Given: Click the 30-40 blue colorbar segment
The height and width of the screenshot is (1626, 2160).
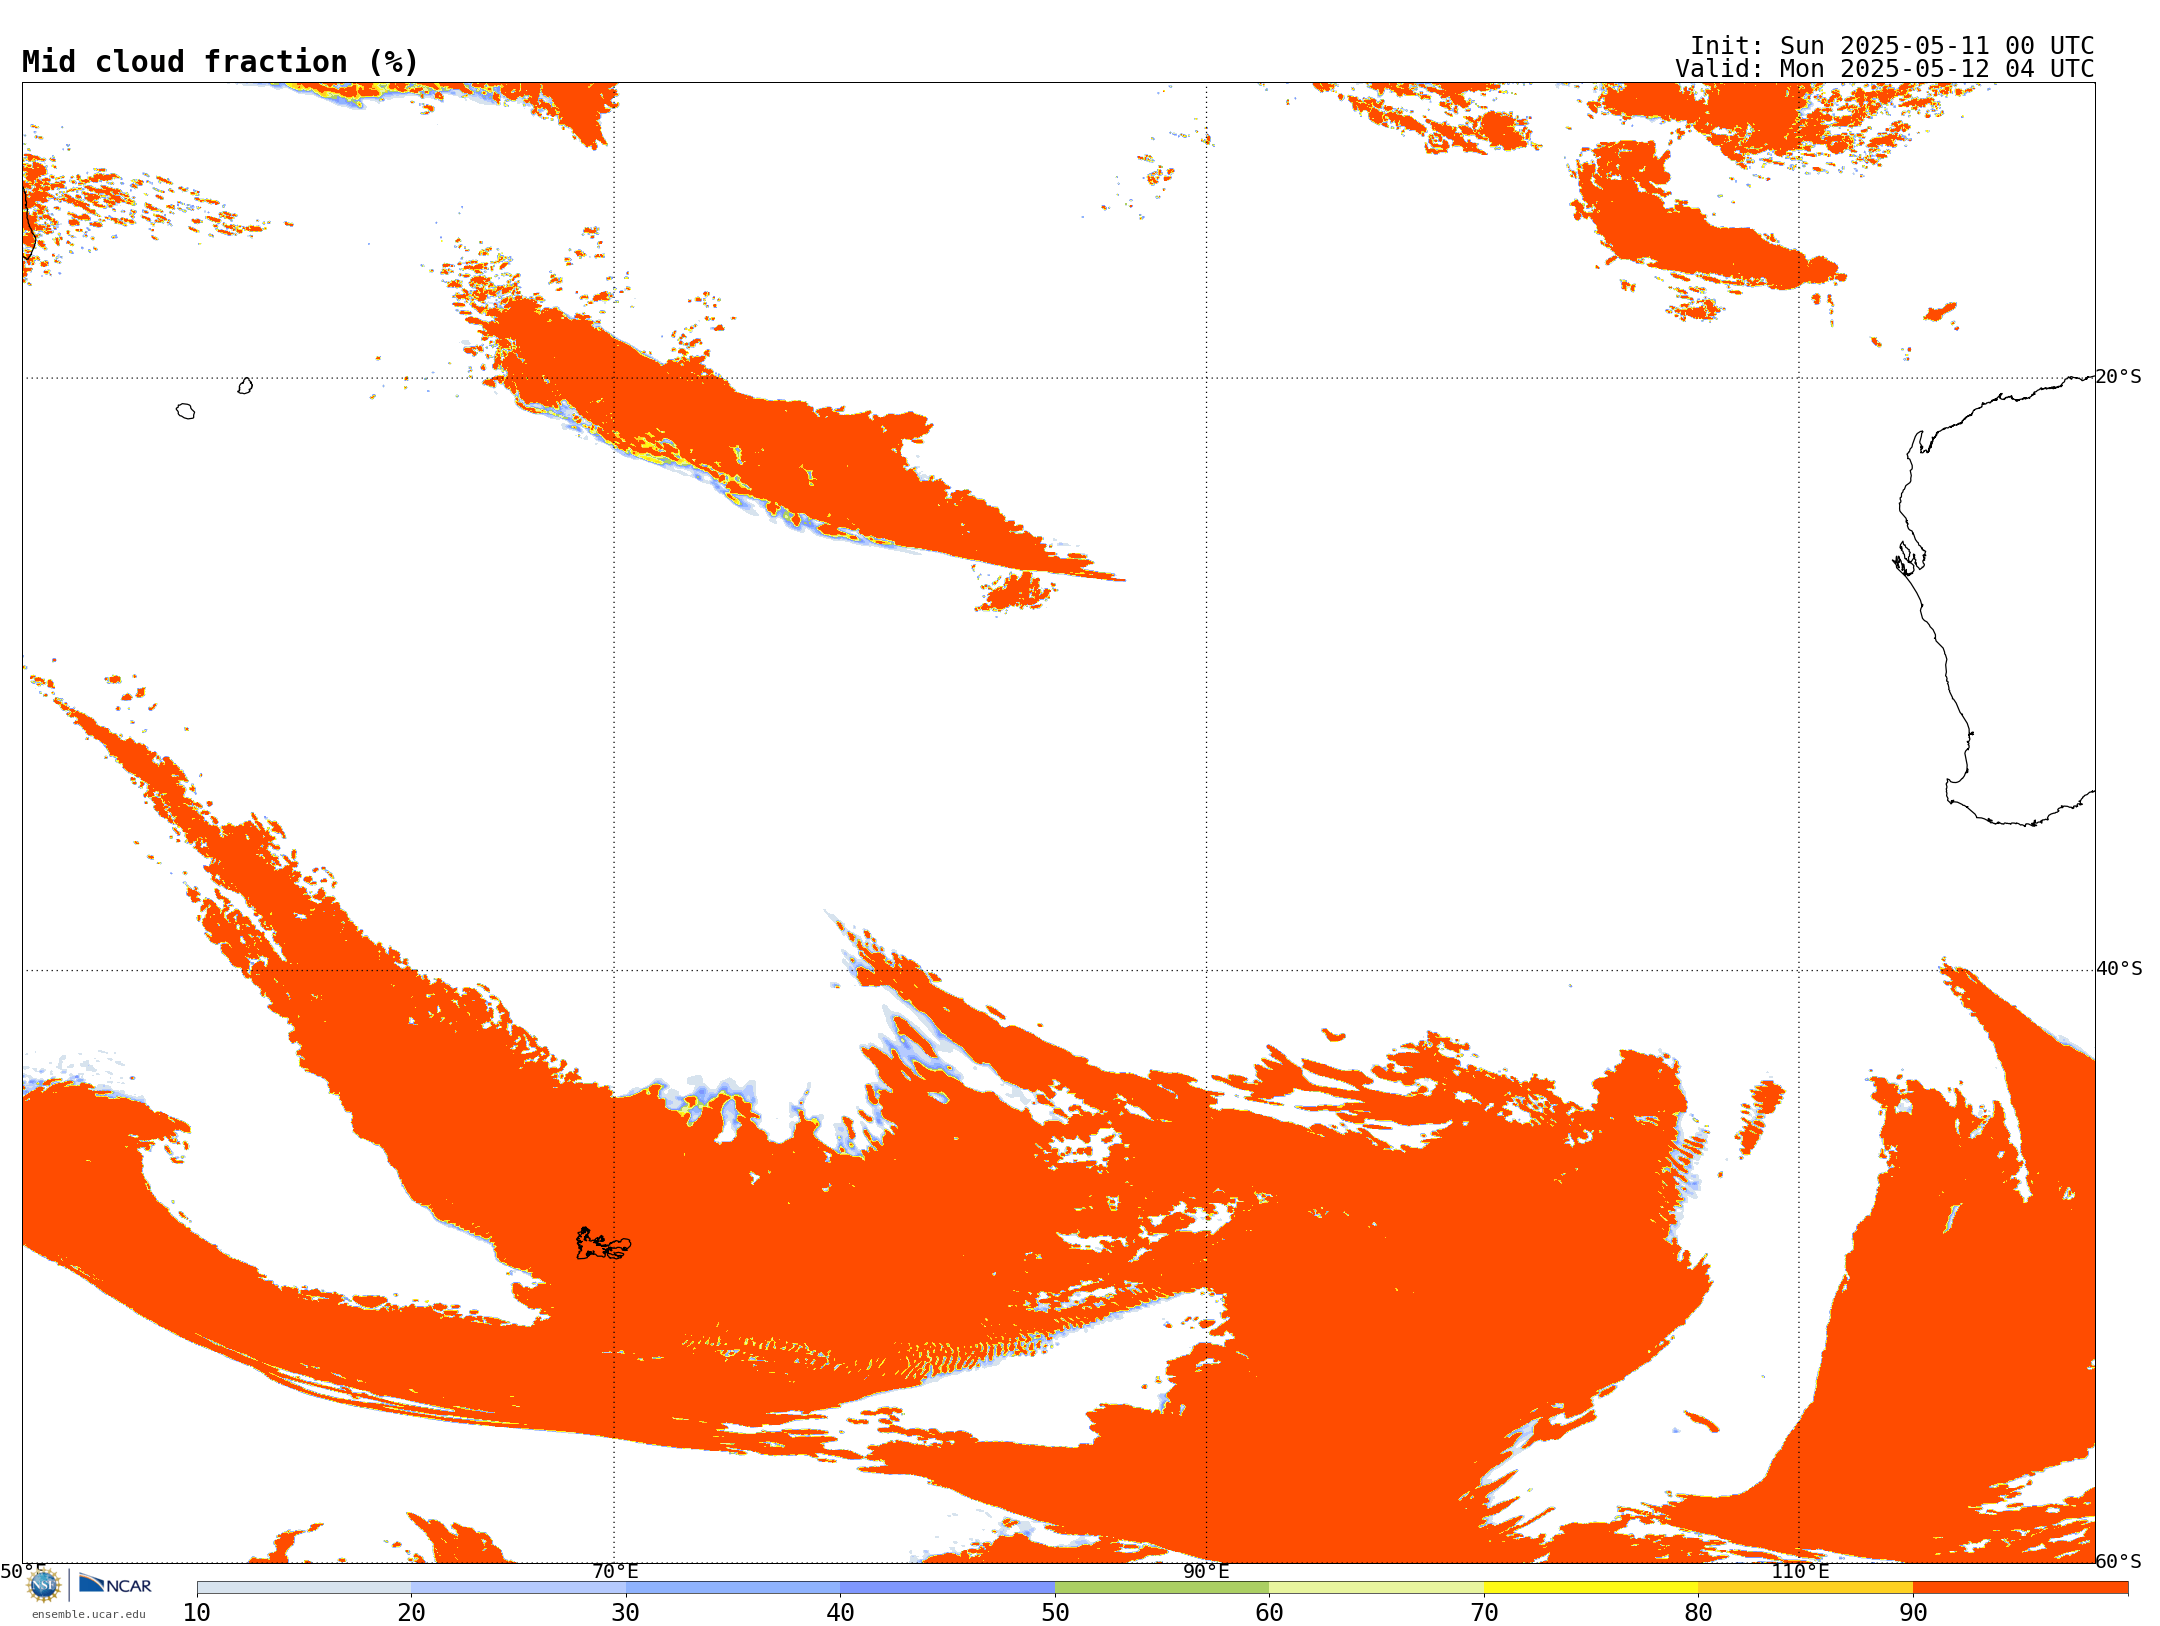Looking at the screenshot, I should [733, 1588].
